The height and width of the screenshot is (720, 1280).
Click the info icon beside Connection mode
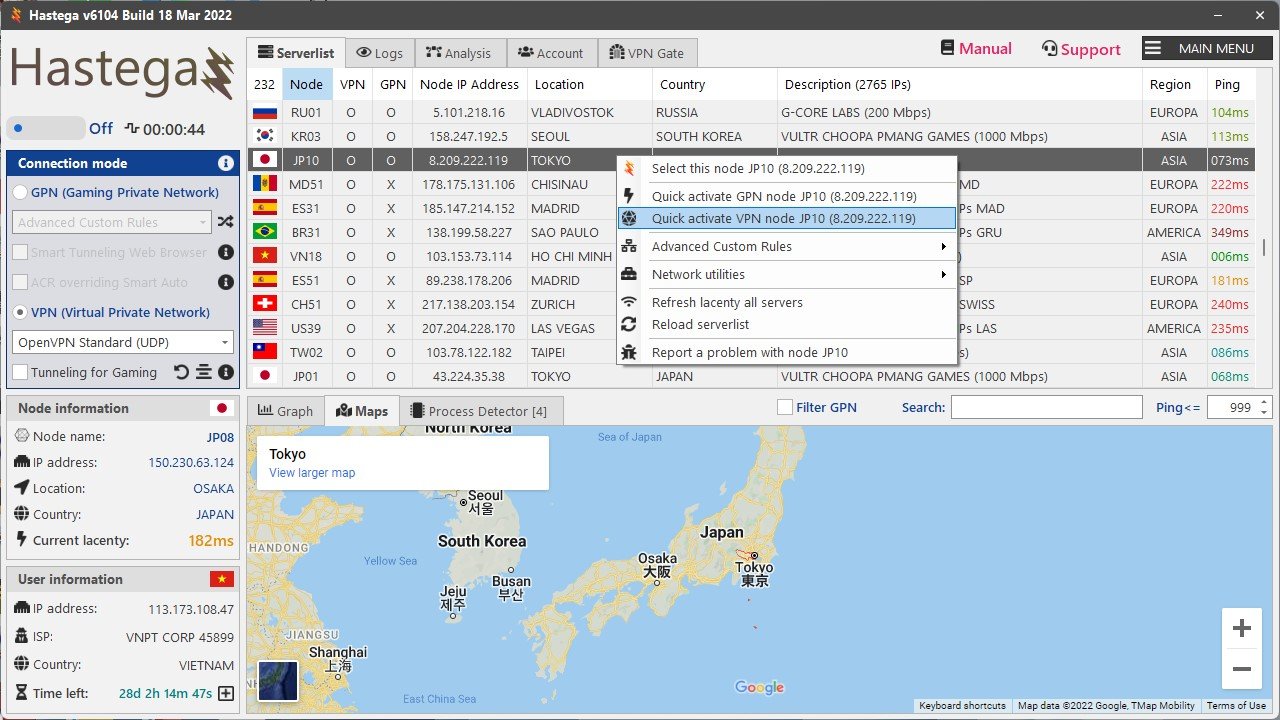pyautogui.click(x=226, y=163)
